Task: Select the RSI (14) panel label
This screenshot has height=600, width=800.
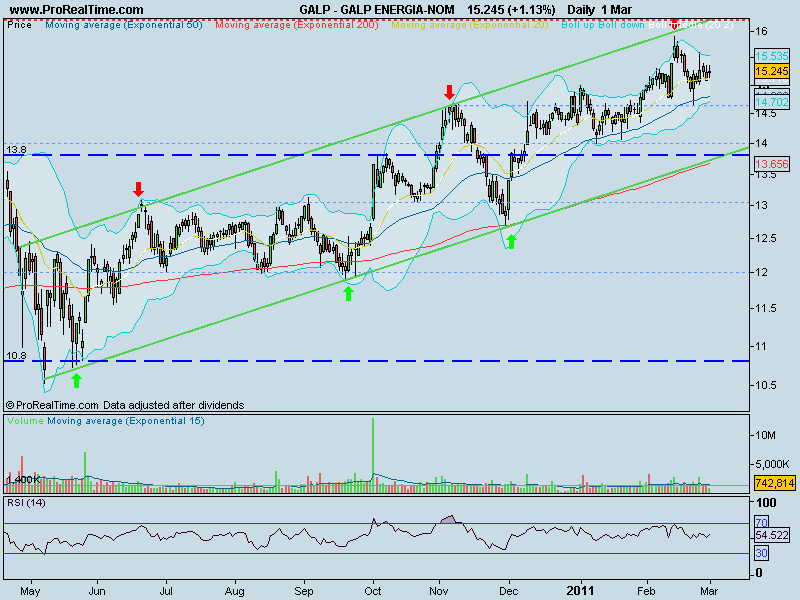Action: coord(26,503)
